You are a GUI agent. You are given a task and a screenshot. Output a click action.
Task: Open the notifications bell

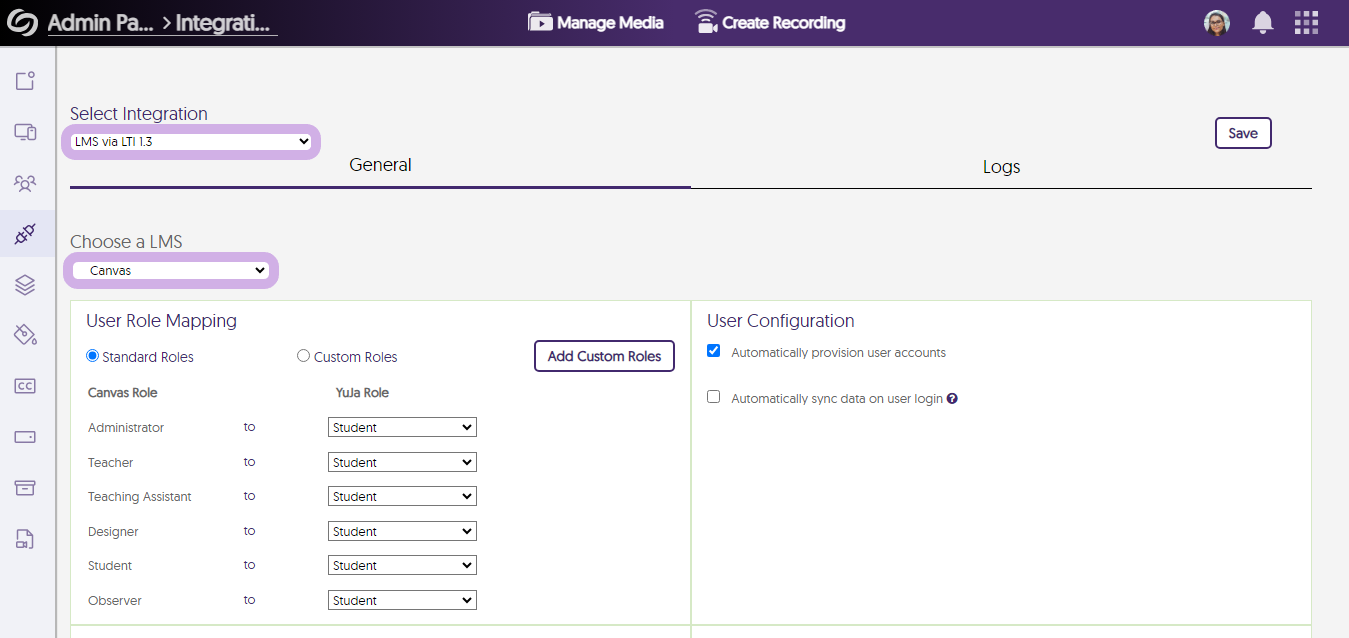(x=1263, y=23)
